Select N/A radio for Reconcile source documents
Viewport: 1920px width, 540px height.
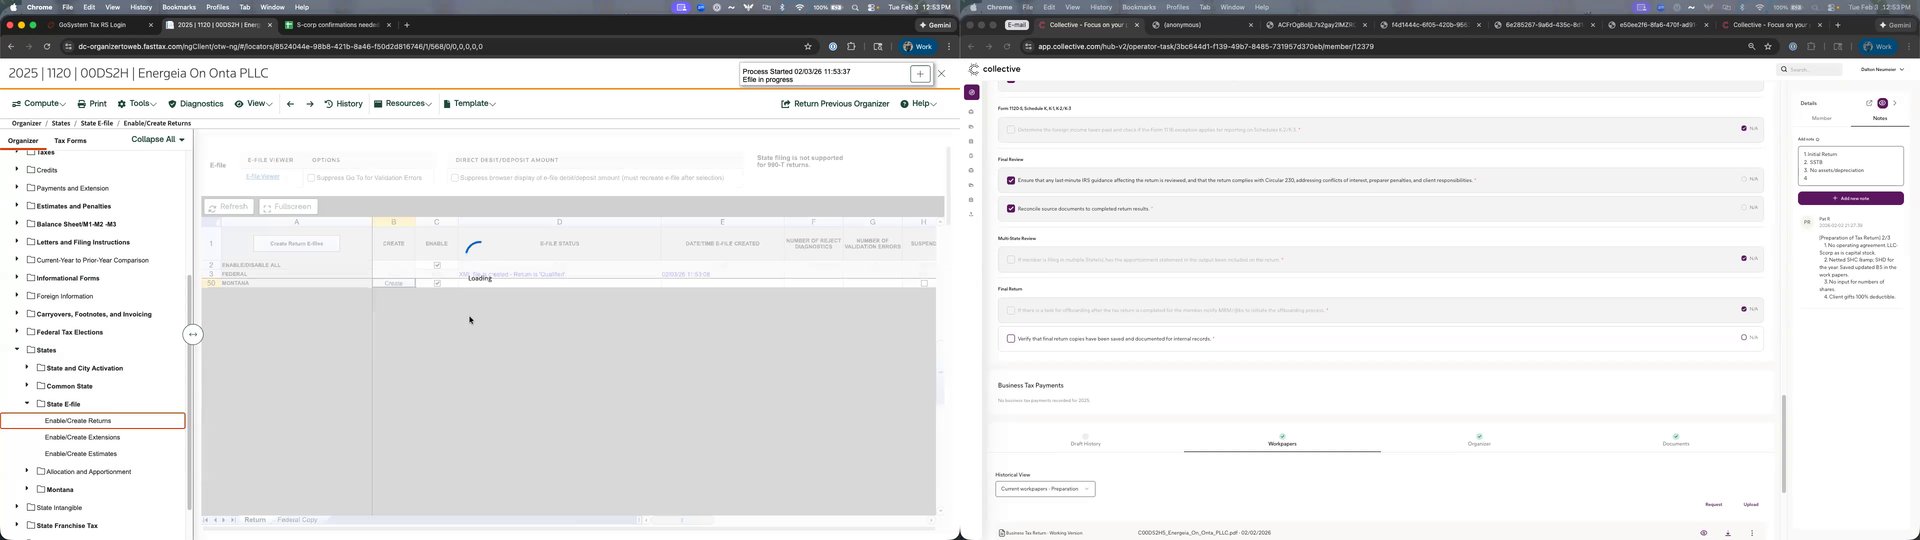point(1744,208)
